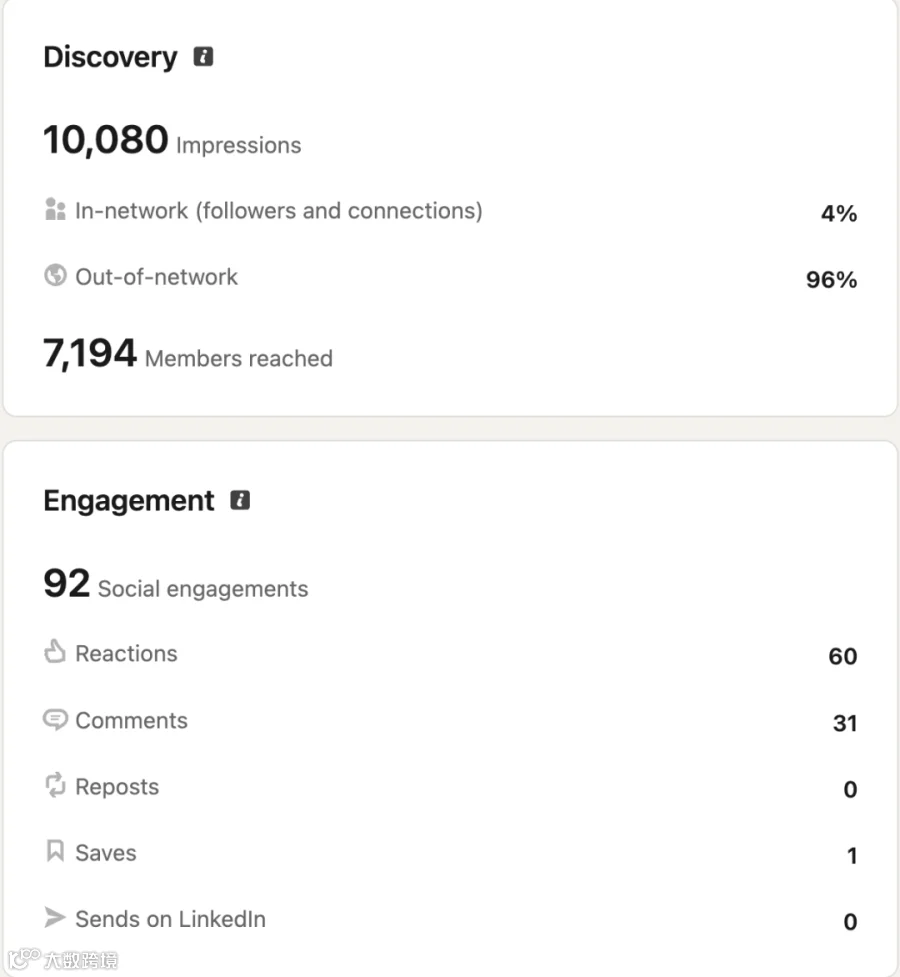
Task: Click the Comments speech bubble icon
Action: [55, 720]
